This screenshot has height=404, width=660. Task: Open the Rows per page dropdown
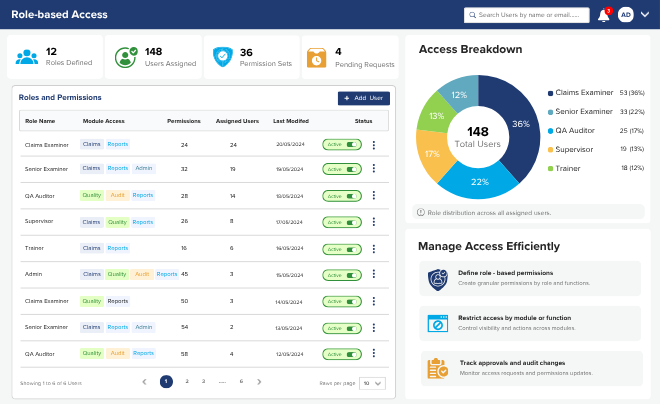[x=372, y=383]
